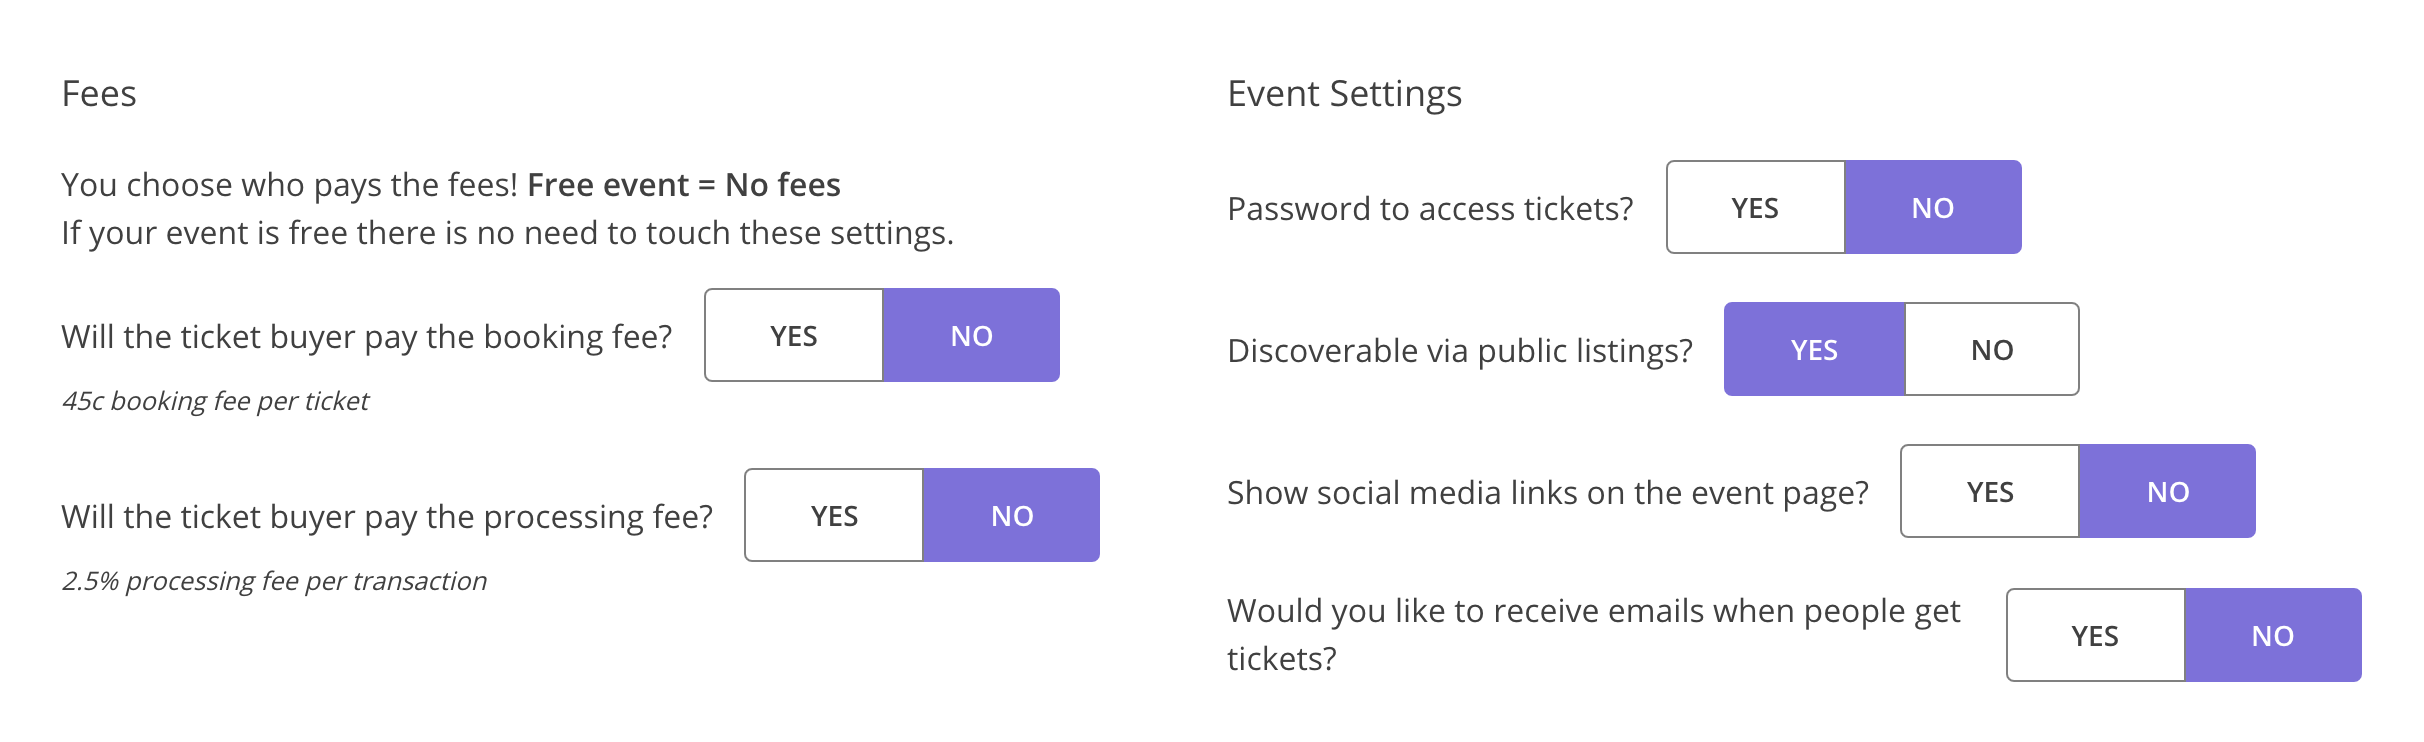Keep event discoverable via public listings

click(x=1815, y=350)
